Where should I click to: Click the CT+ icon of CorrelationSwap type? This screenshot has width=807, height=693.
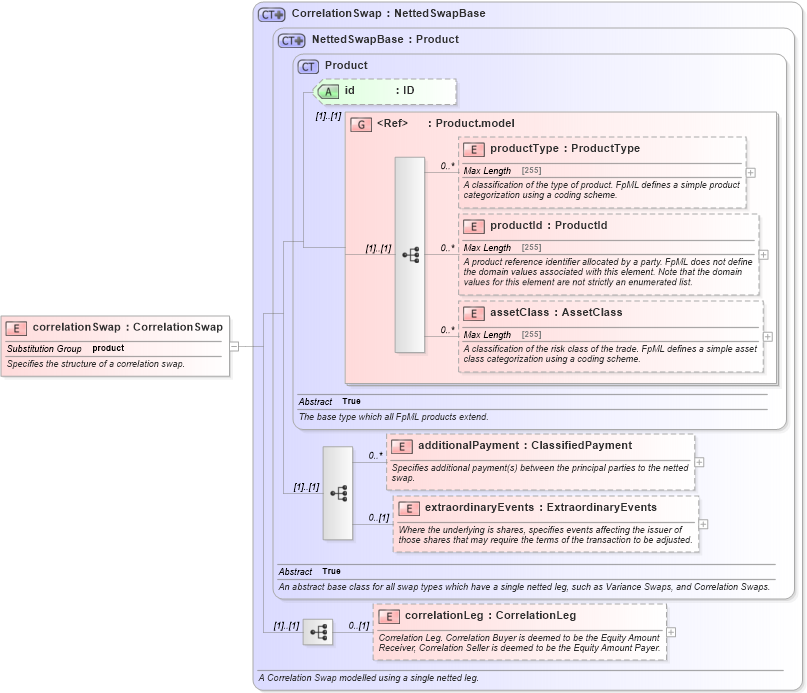[271, 14]
